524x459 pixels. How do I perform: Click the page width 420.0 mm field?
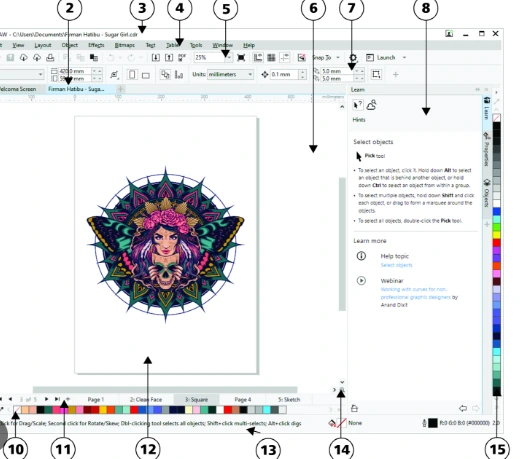75,71
